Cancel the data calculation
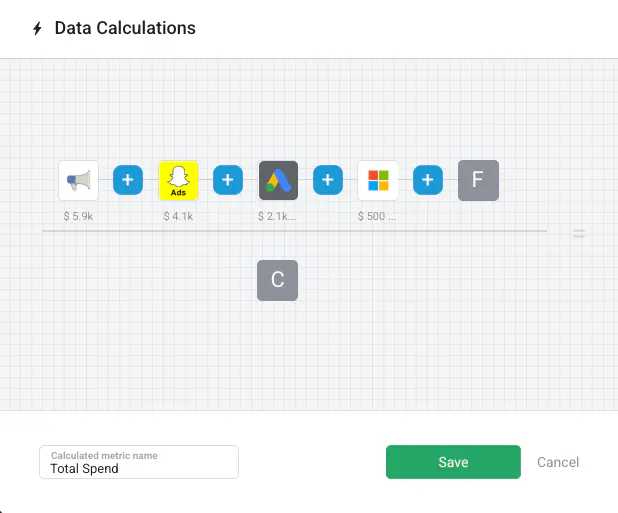This screenshot has height=513, width=618. point(558,462)
